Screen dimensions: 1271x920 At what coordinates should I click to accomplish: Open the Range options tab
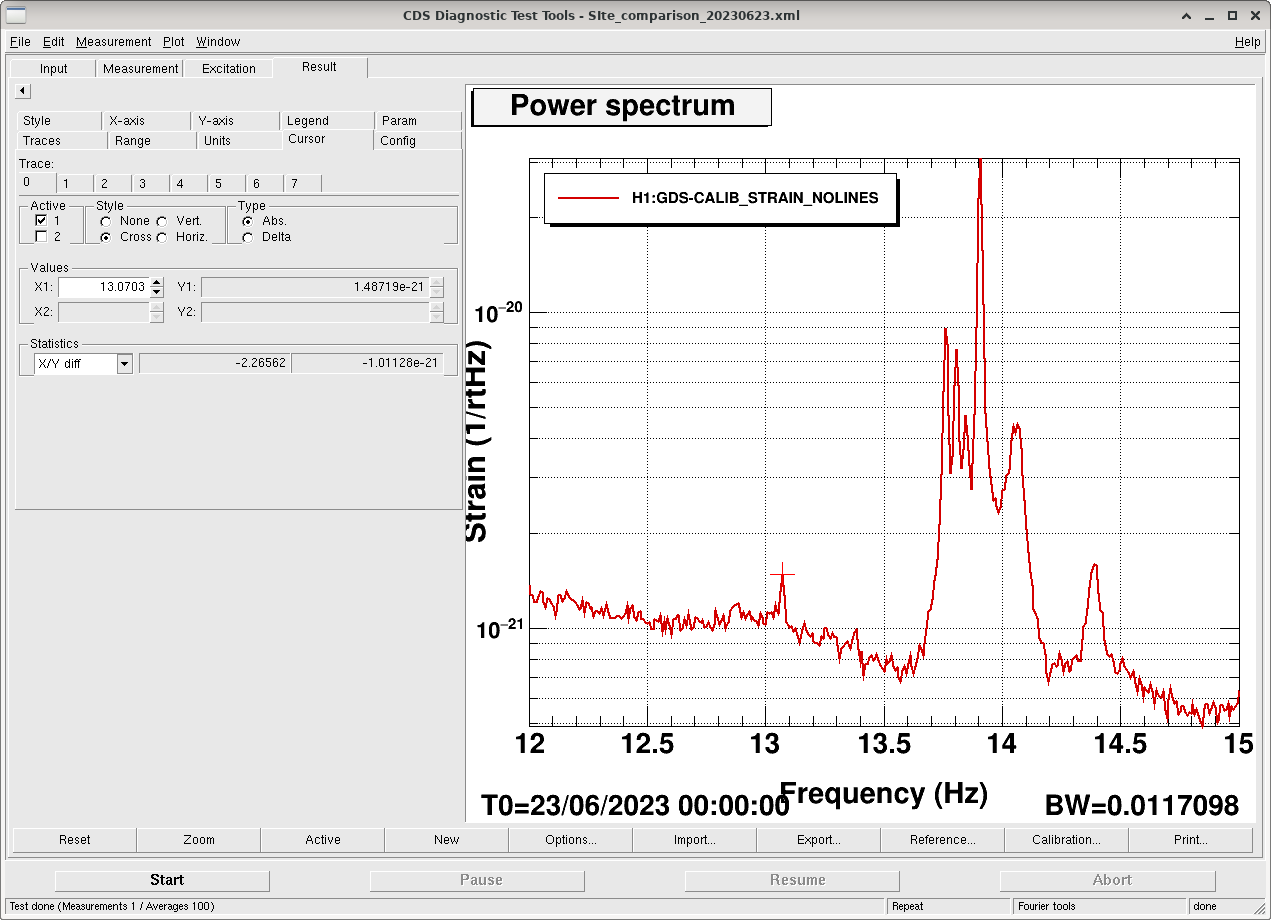tap(152, 141)
